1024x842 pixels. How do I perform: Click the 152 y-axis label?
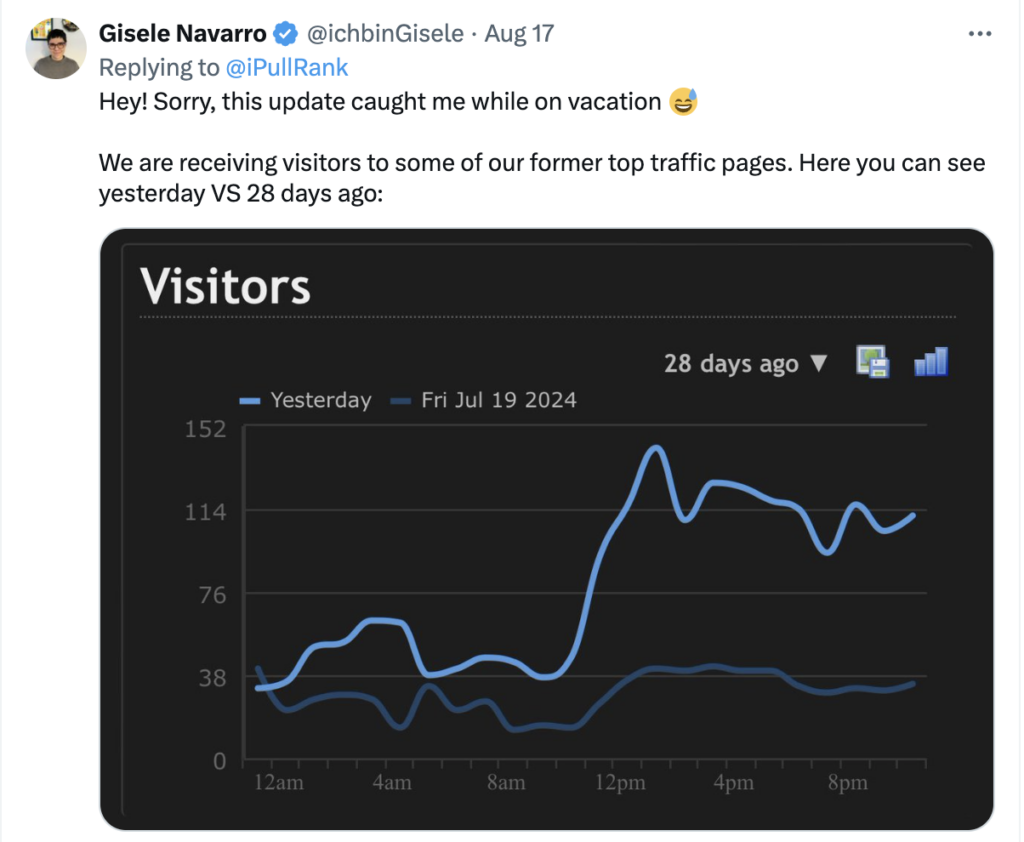[207, 428]
